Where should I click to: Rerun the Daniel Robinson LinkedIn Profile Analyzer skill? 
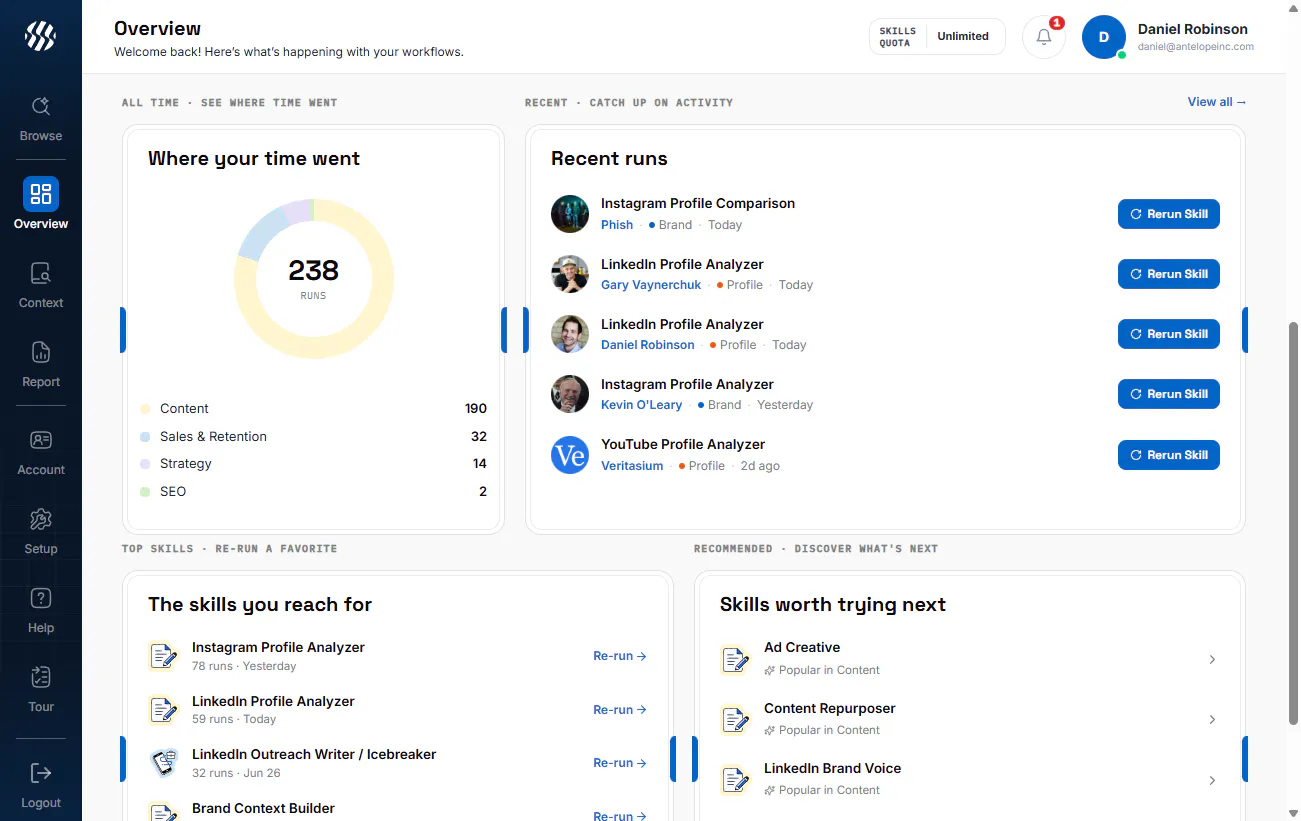pyautogui.click(x=1168, y=334)
